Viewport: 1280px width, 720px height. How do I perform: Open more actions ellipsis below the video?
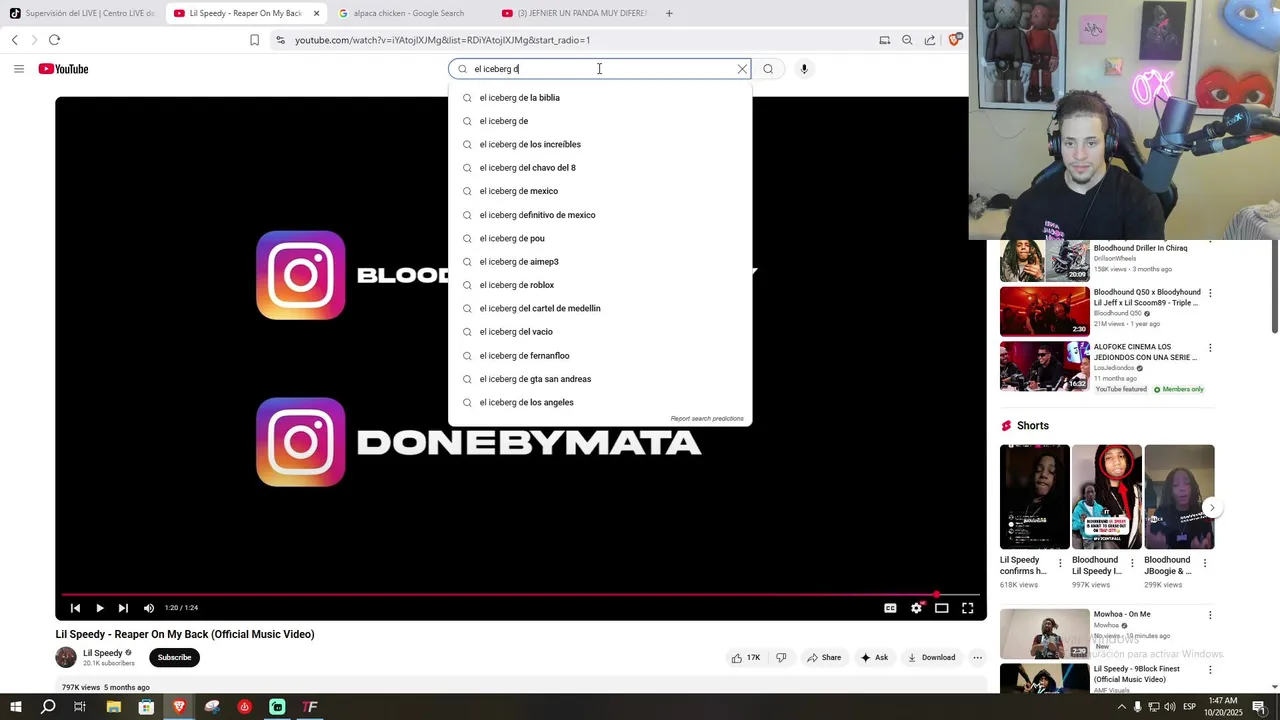pos(977,657)
